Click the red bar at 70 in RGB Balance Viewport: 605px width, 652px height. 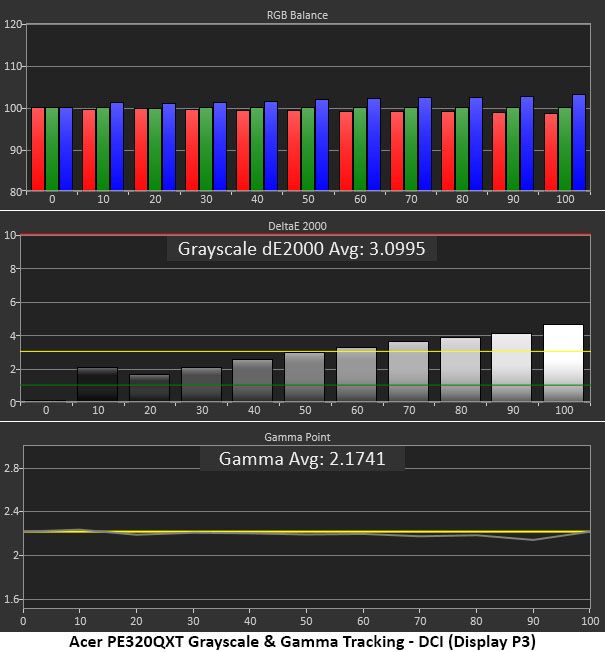point(397,151)
